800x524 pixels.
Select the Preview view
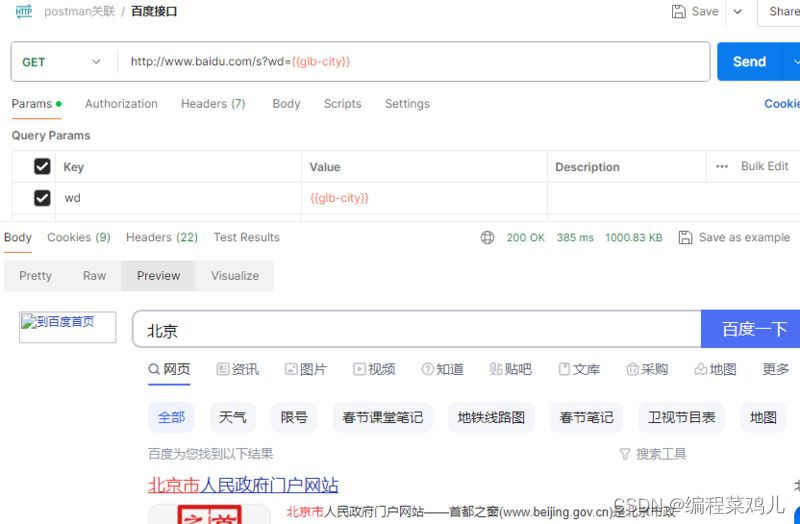coord(158,276)
